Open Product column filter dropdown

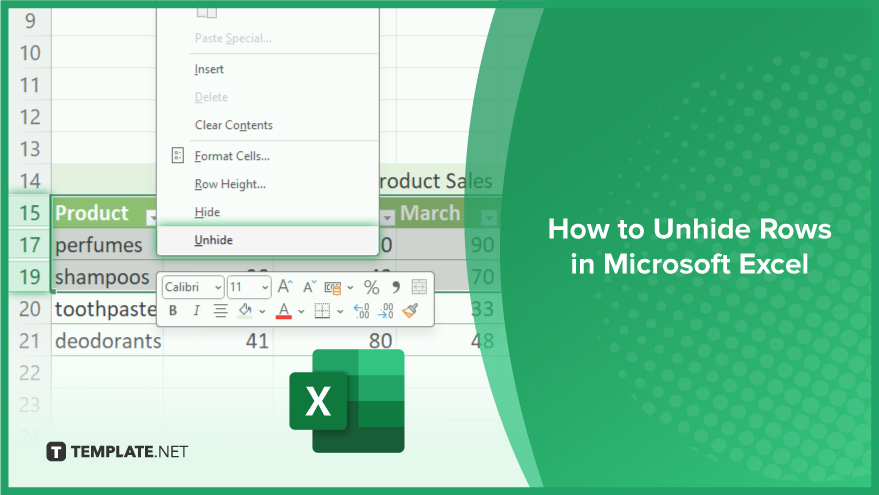151,217
